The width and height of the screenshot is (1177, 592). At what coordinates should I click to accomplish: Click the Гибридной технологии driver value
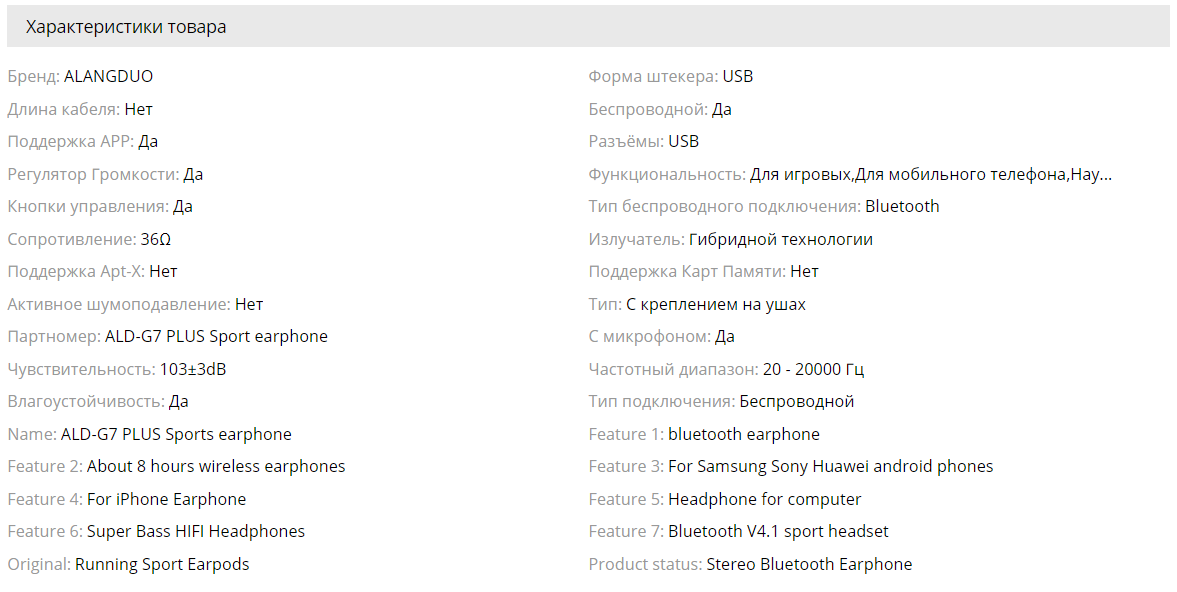pyautogui.click(x=781, y=239)
